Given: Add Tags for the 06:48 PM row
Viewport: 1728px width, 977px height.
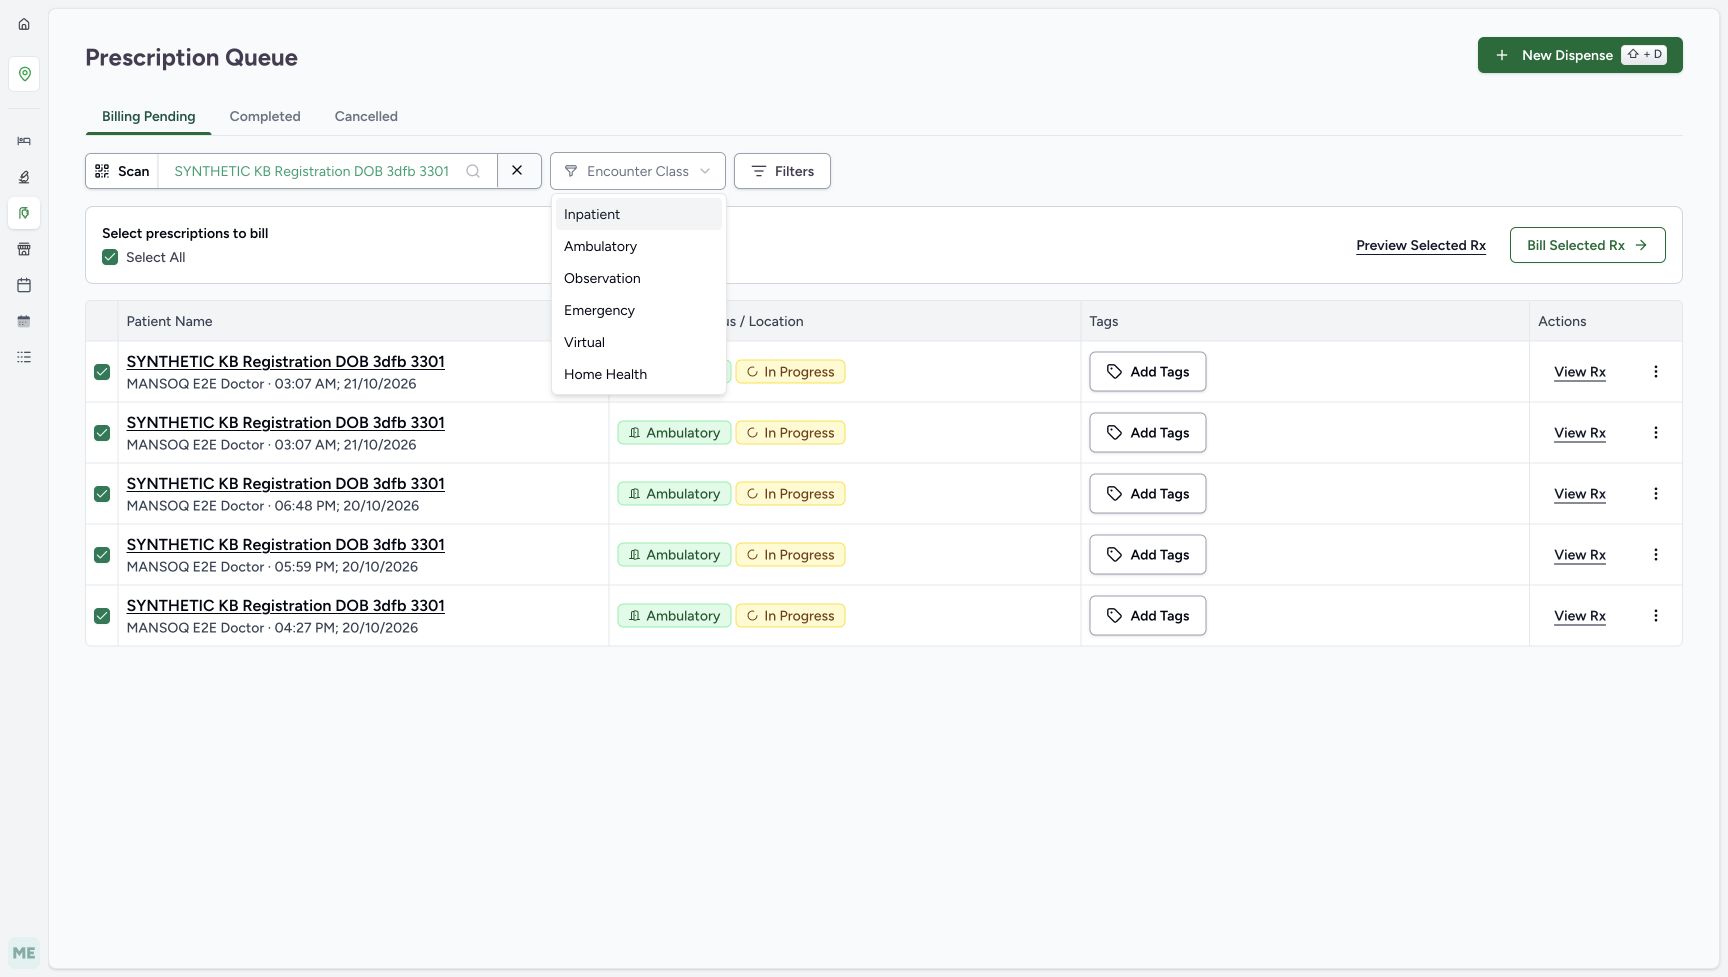Looking at the screenshot, I should coord(1148,494).
